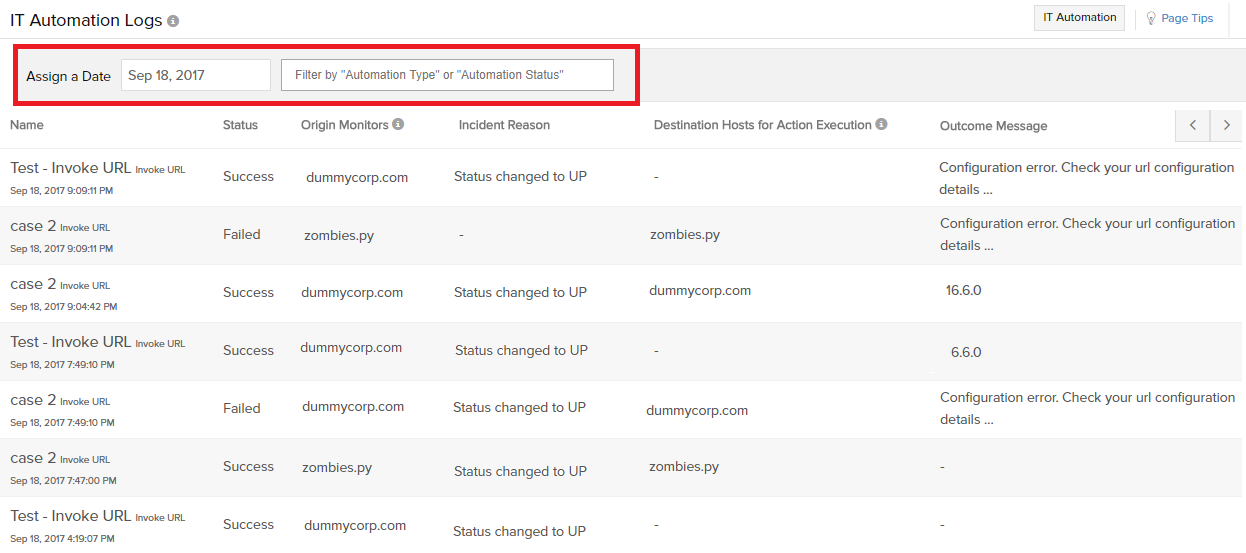Click zombies.py origin monitor in Failed row
Viewport: 1246px width, 553px height.
coord(339,235)
